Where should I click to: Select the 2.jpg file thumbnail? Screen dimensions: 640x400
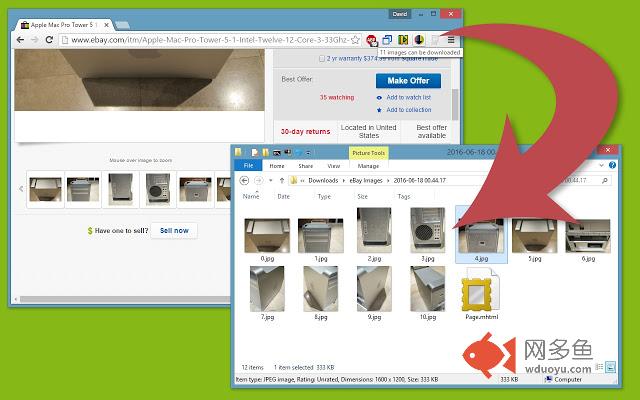[x=374, y=231]
